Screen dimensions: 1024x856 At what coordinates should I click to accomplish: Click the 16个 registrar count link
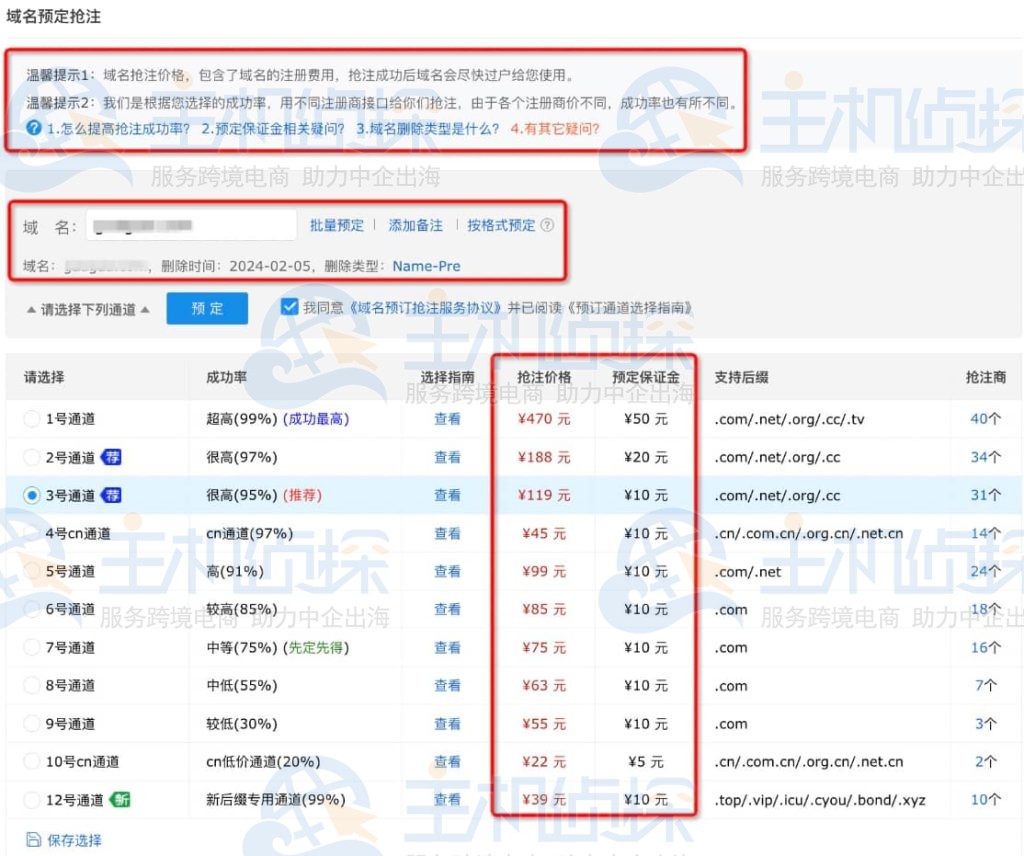click(985, 648)
